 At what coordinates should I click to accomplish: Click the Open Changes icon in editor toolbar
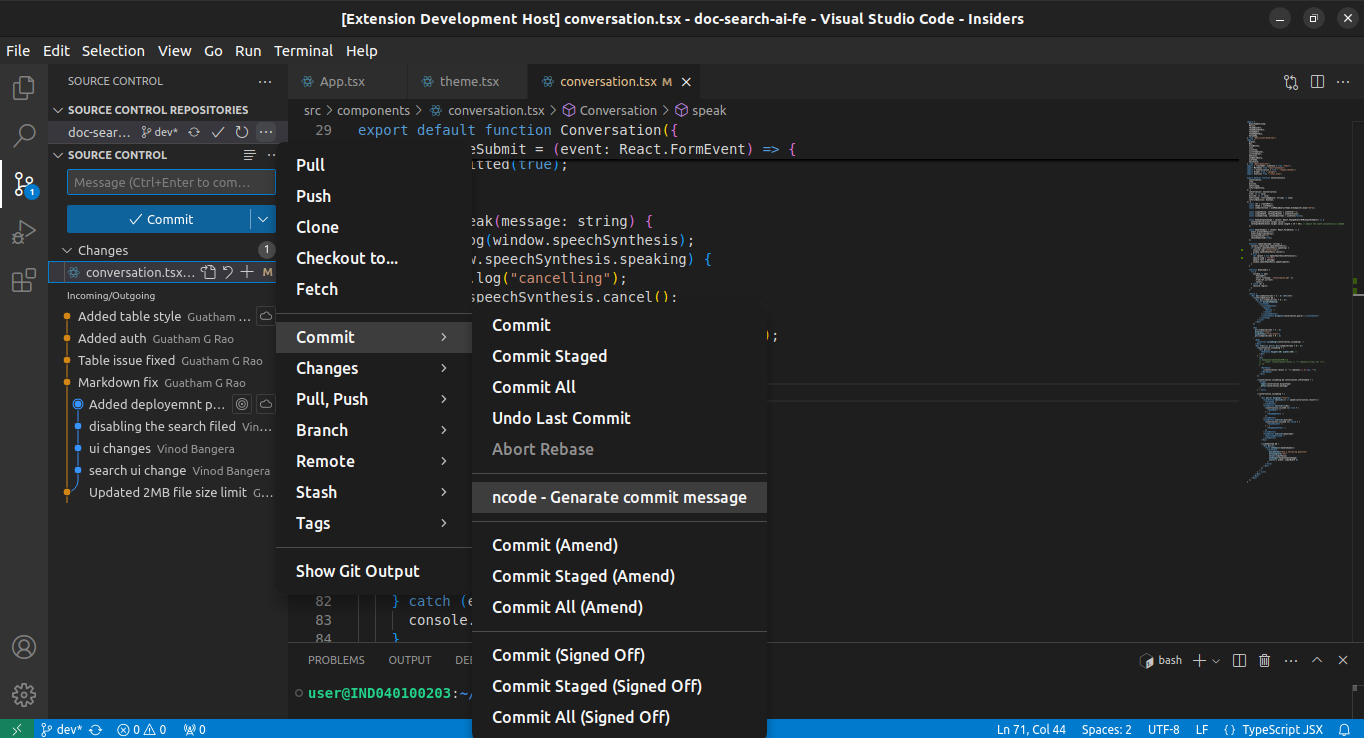click(1291, 81)
